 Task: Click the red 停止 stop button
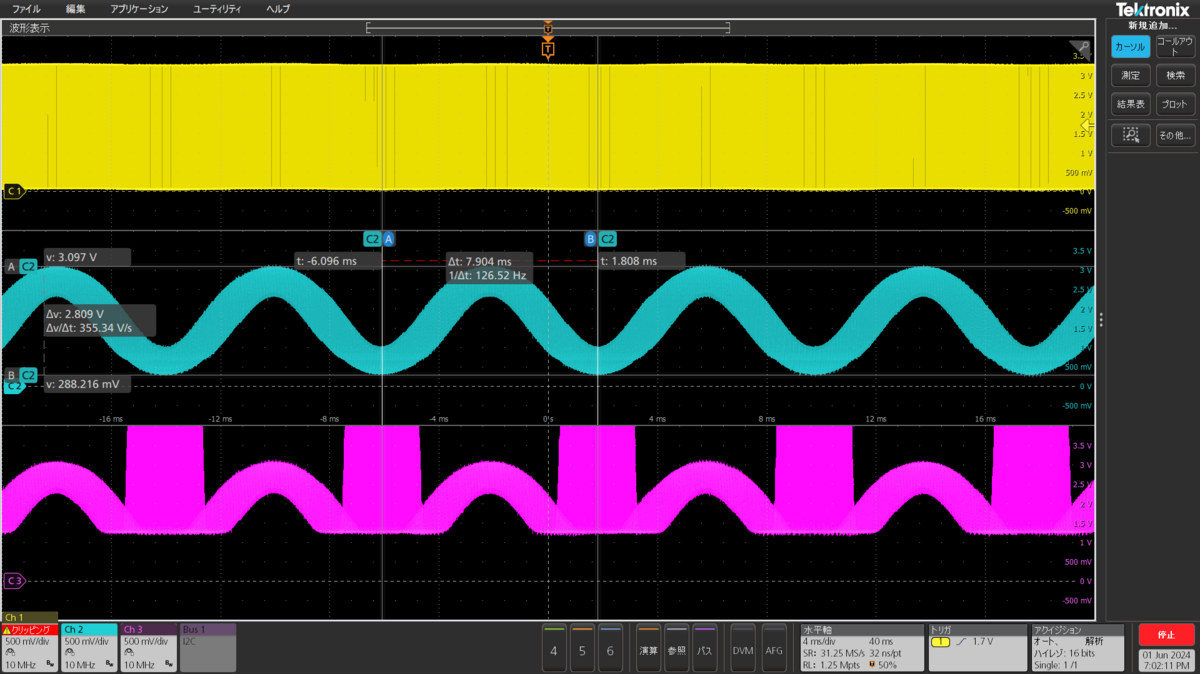coord(1166,635)
